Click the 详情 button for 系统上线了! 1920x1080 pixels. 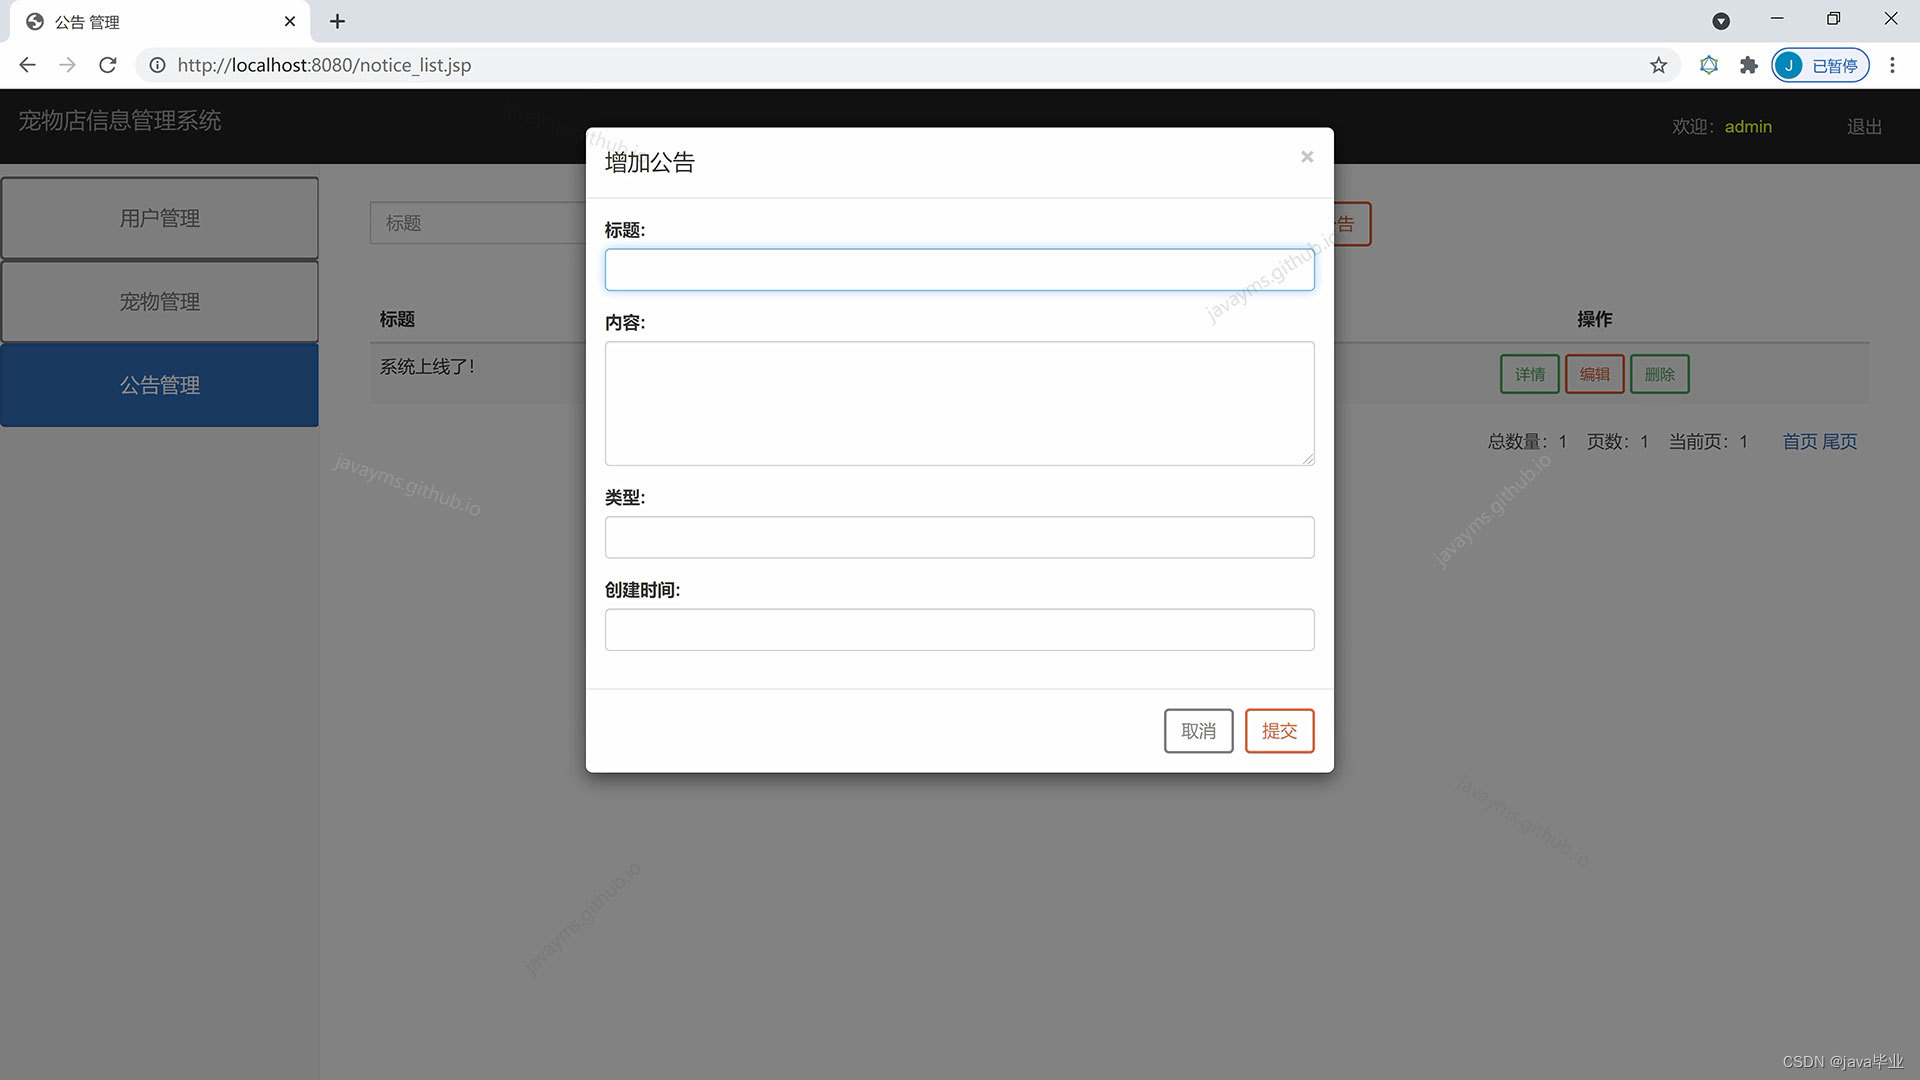coord(1529,374)
